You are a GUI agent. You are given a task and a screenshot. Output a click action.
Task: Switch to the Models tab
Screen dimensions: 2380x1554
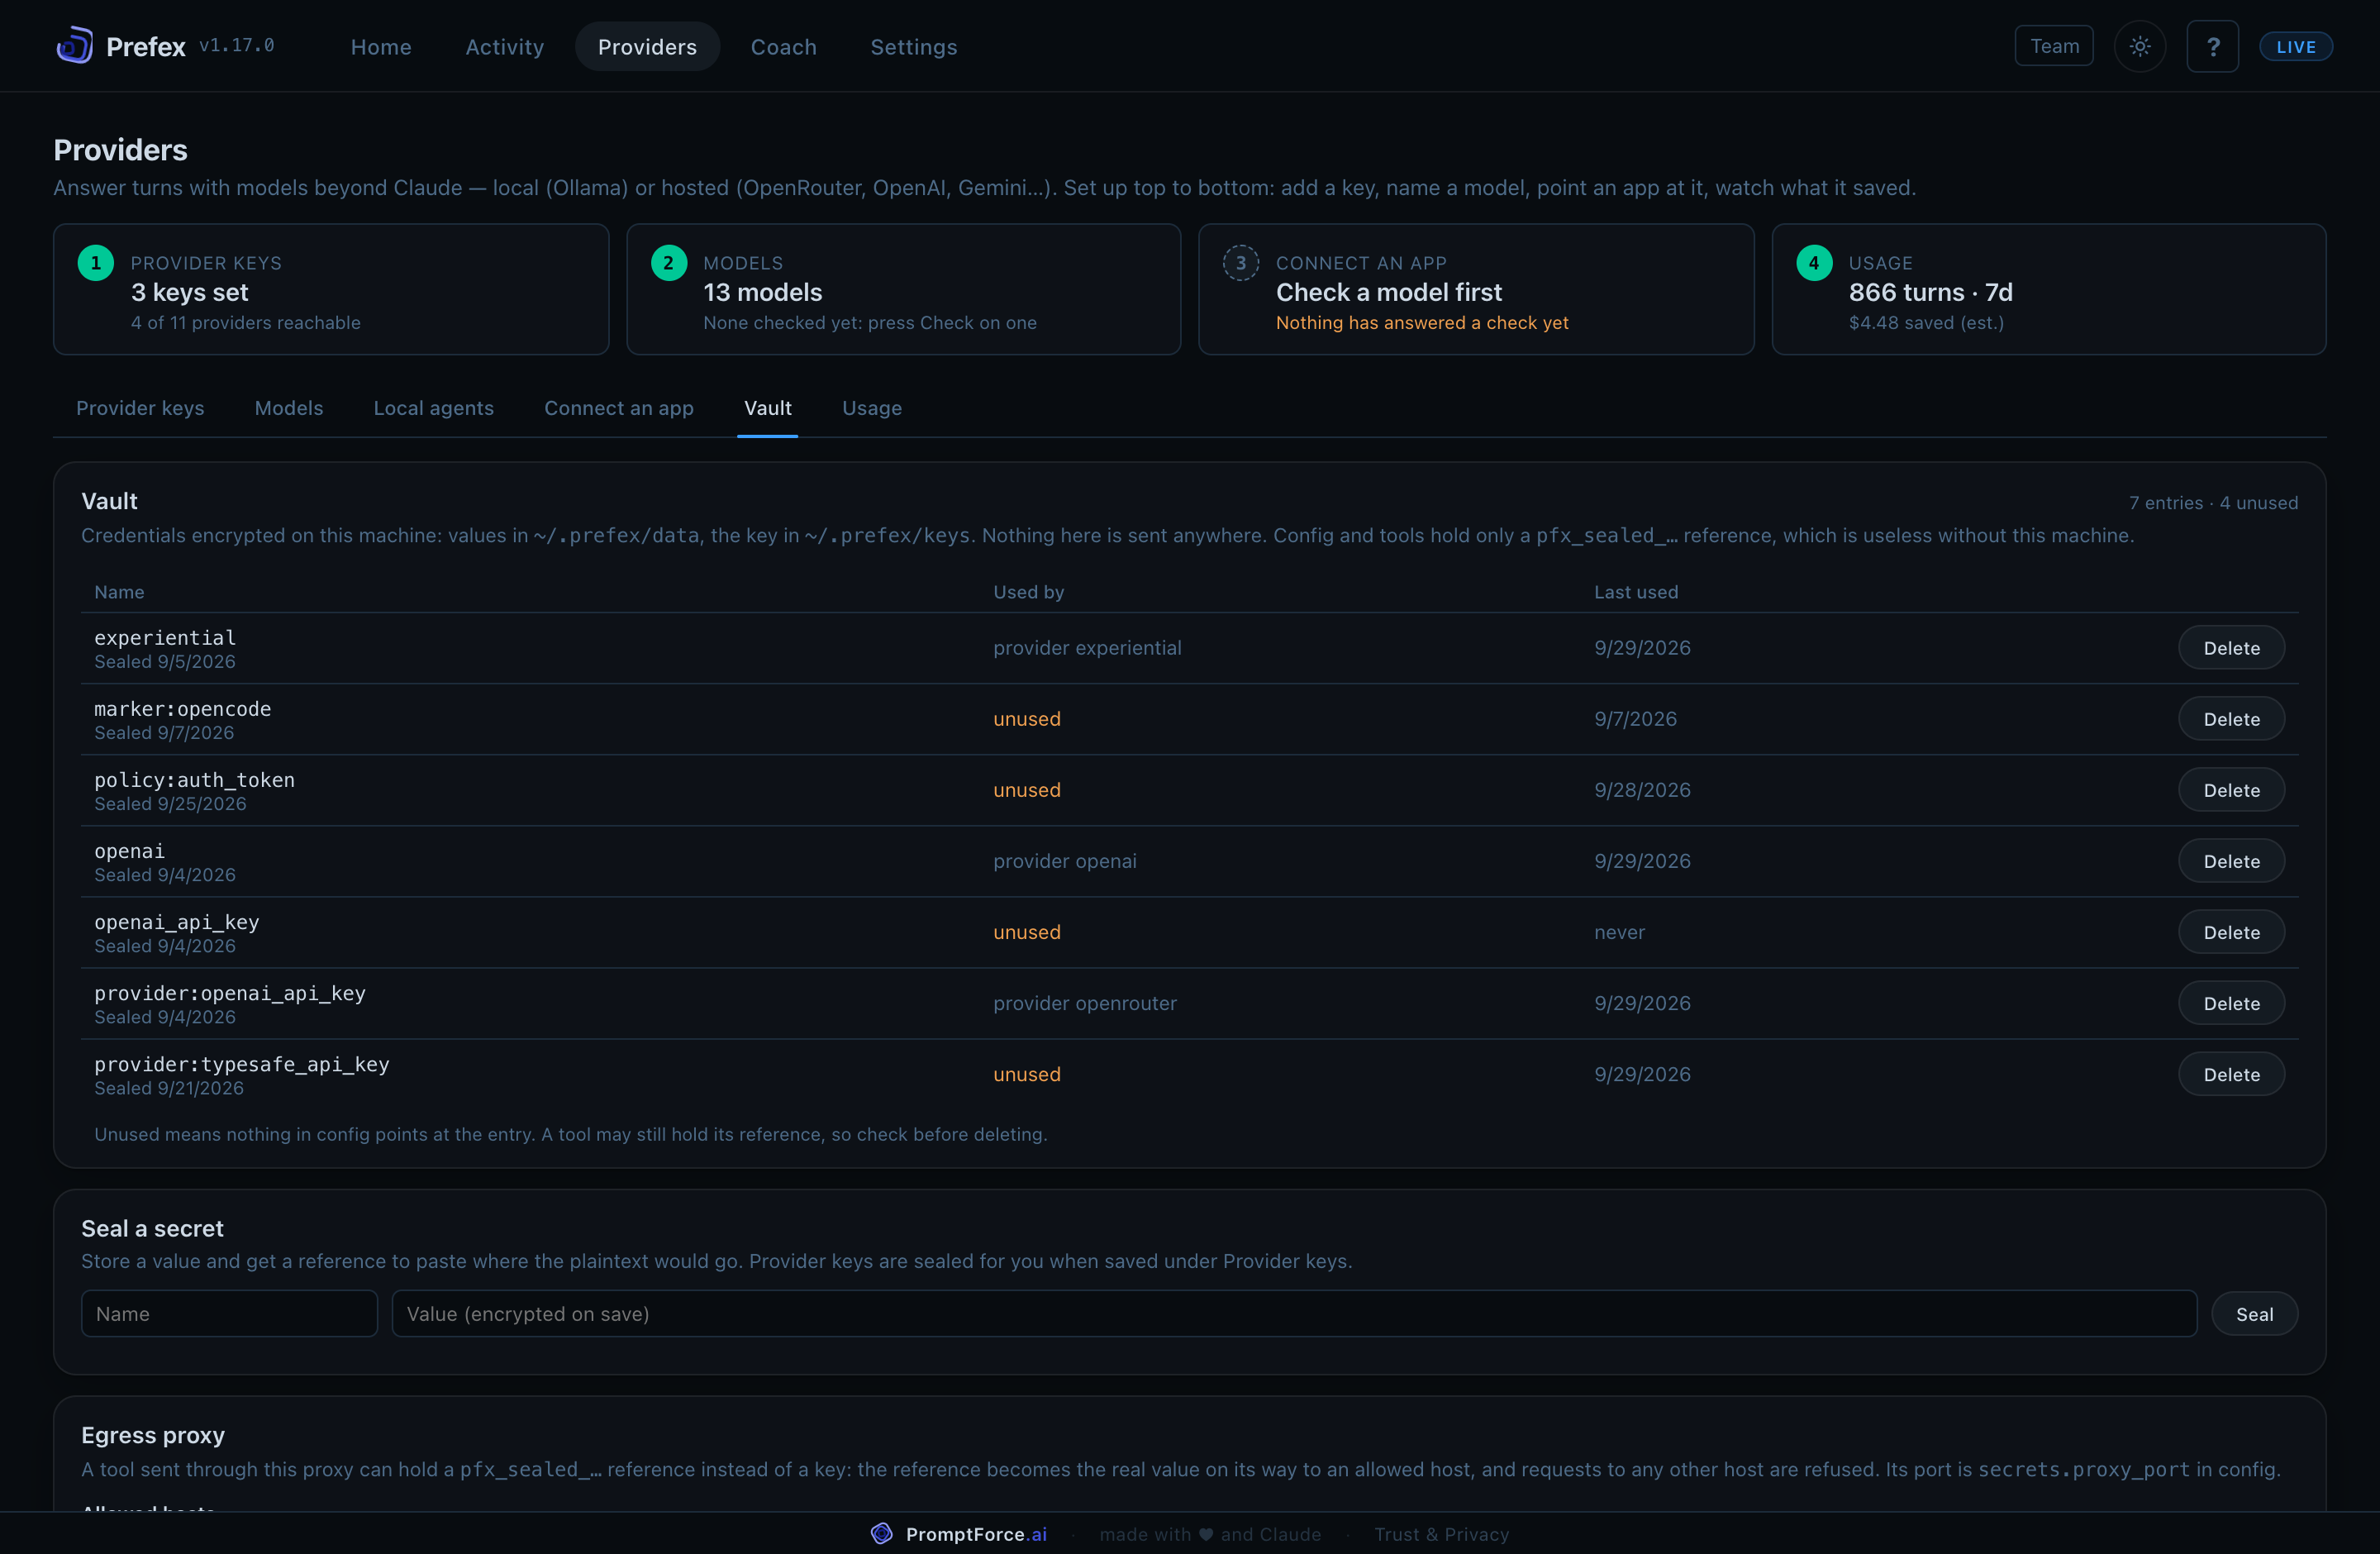[x=289, y=408]
